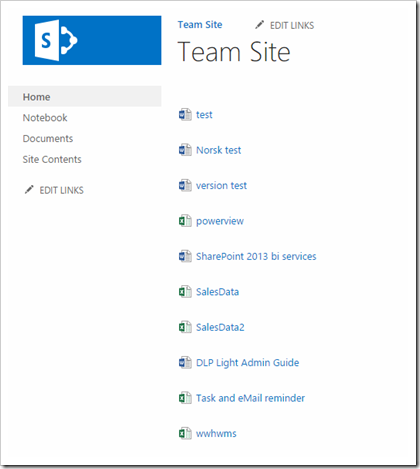Click the Word icon beside DLP Light Admin Guide

tap(185, 363)
